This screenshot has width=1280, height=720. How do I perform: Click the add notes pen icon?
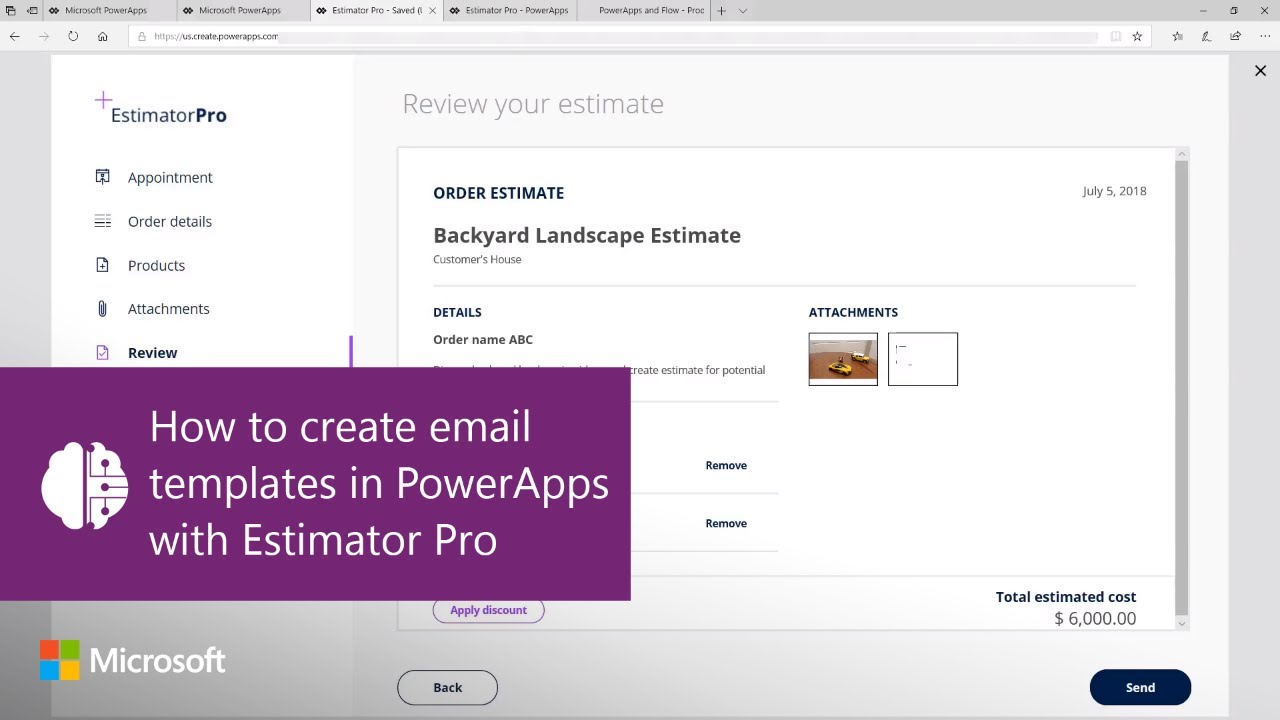click(1206, 36)
